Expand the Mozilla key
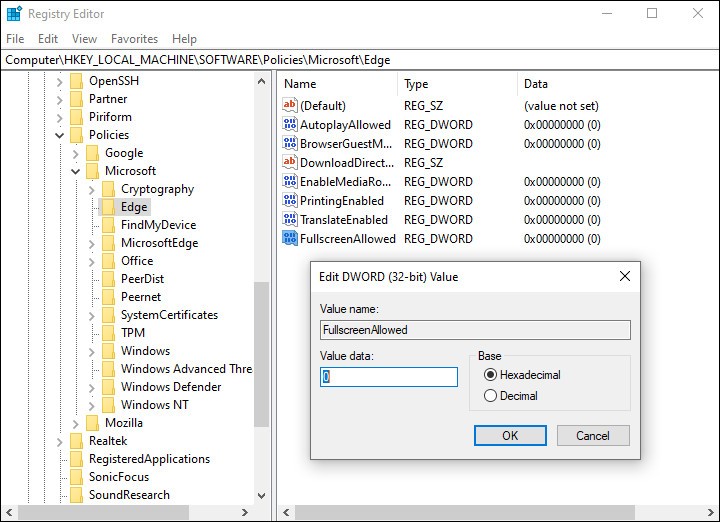The image size is (720, 522). tap(76, 424)
